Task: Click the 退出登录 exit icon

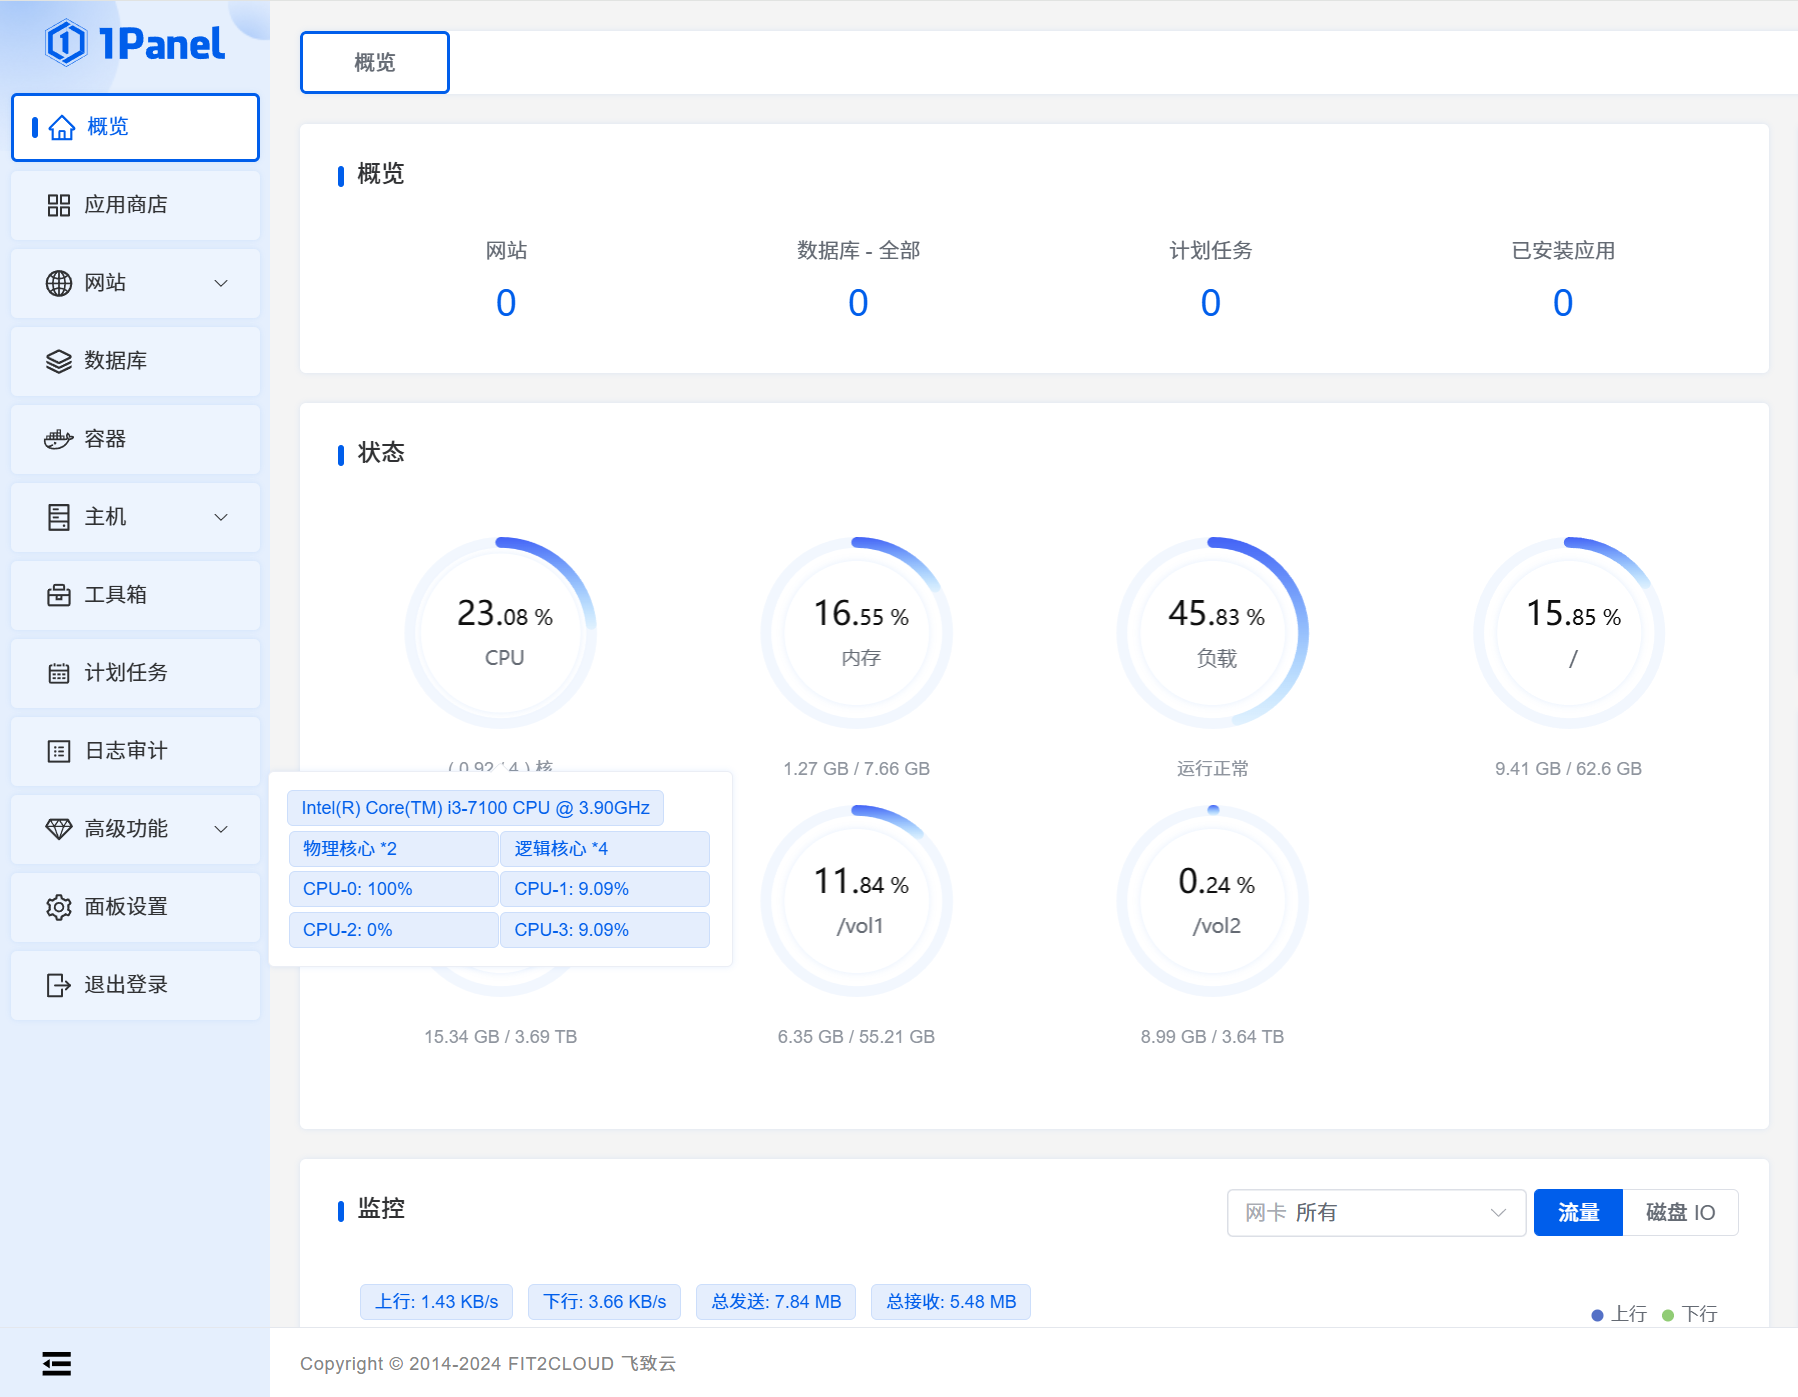Action: [59, 985]
